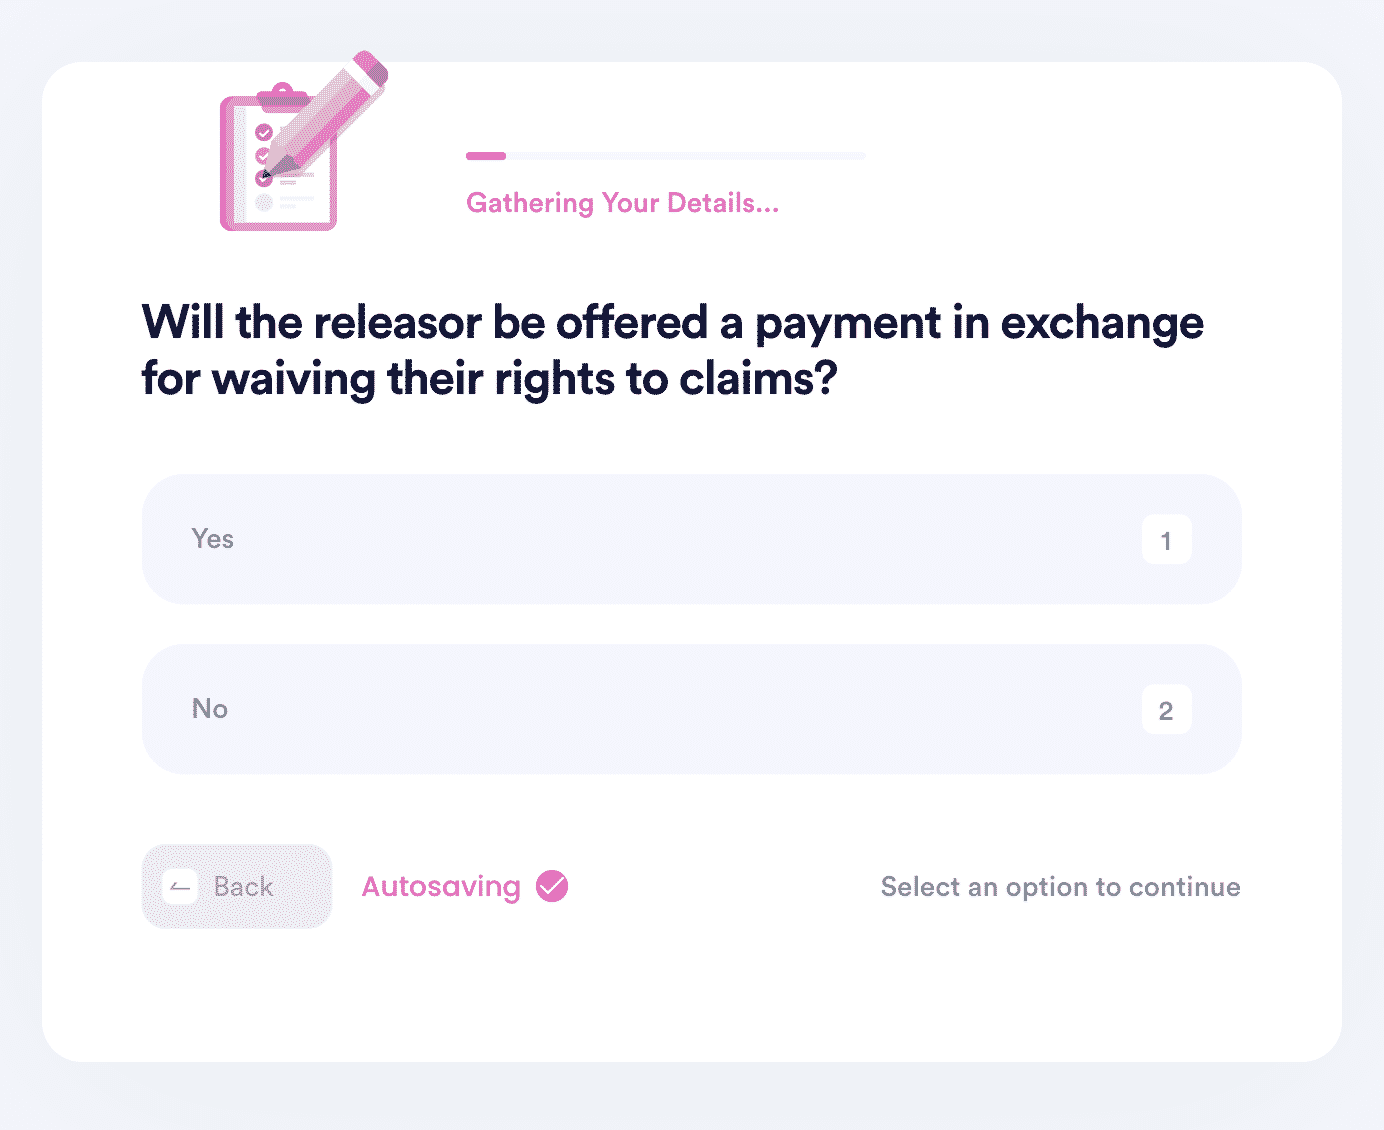
Task: Go back with the Back button
Action: click(237, 886)
